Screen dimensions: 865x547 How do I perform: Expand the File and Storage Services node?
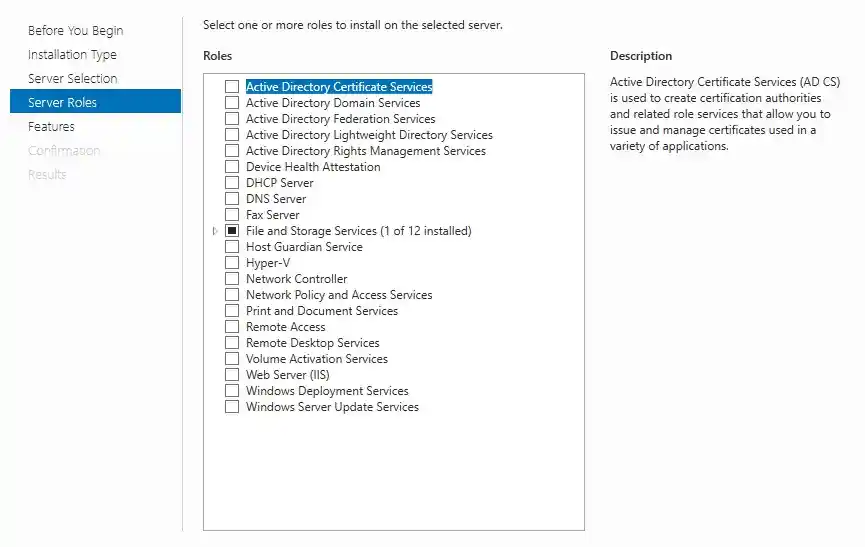pos(215,231)
